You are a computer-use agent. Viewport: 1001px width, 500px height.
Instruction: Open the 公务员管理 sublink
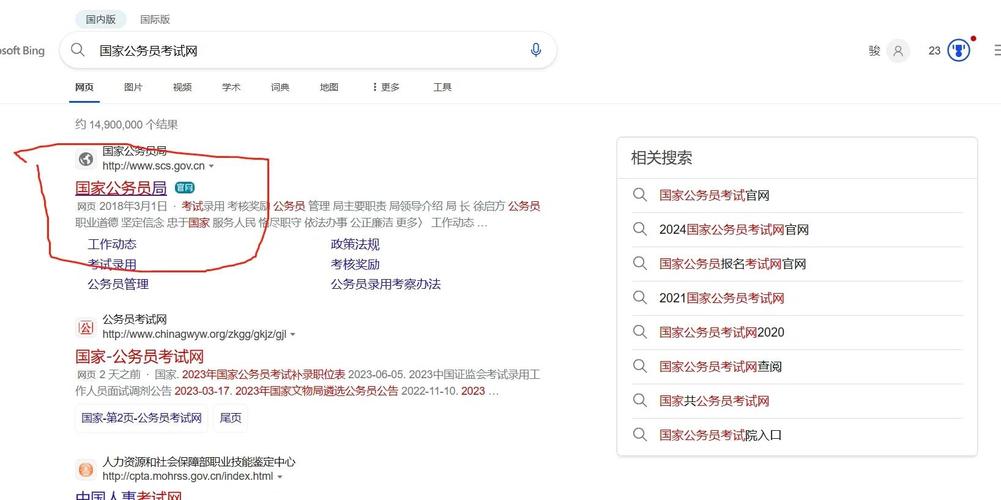pos(118,284)
